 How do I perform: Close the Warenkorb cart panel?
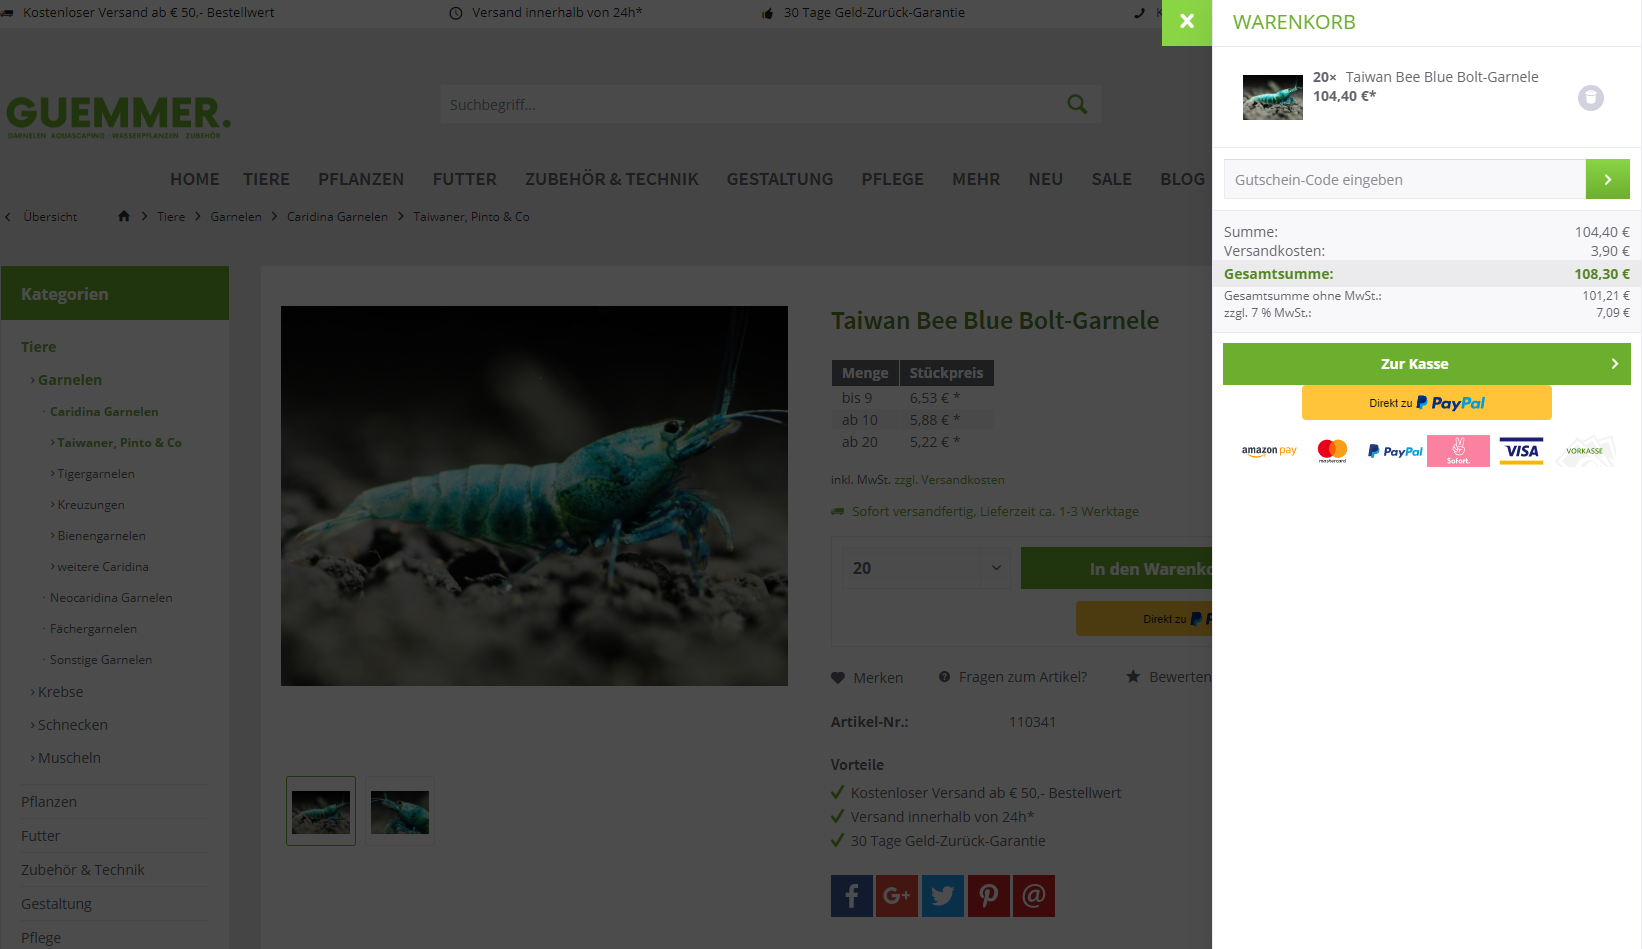tap(1187, 22)
